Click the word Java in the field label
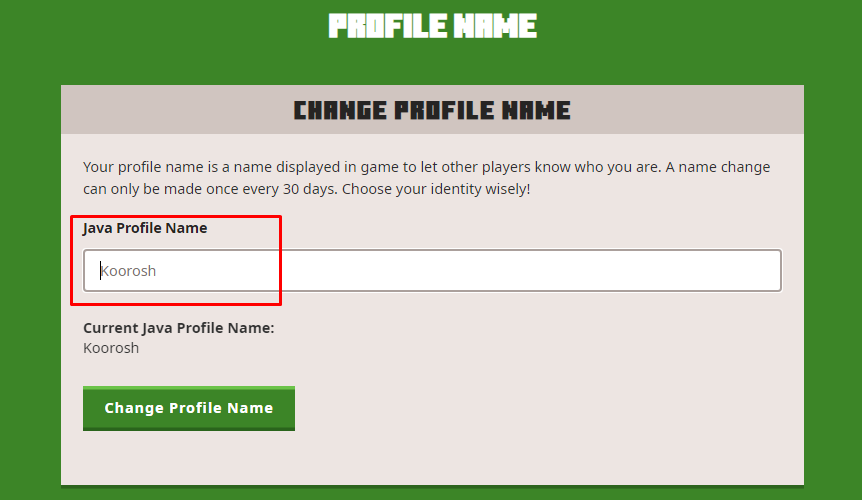The height and width of the screenshot is (500, 862). pyautogui.click(x=98, y=228)
